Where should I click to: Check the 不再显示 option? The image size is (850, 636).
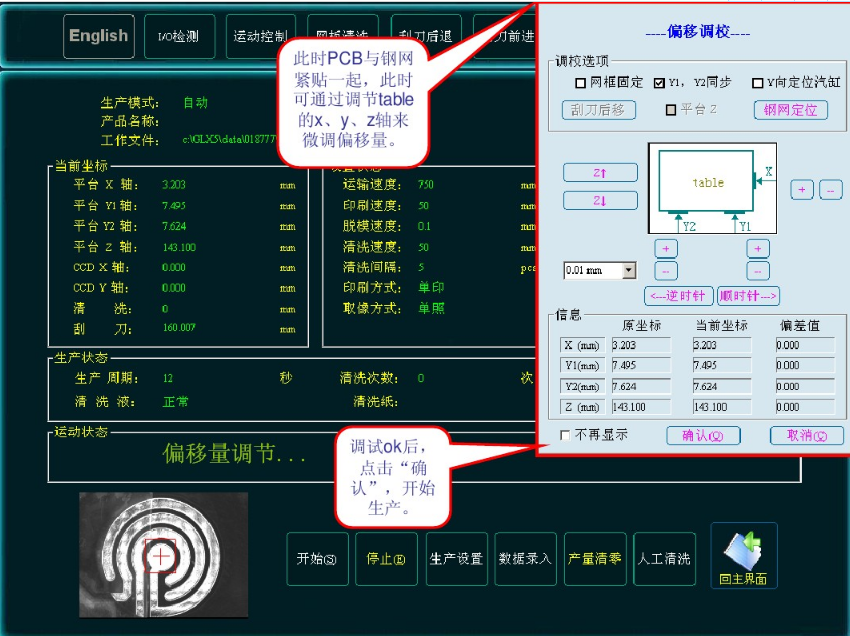point(566,435)
